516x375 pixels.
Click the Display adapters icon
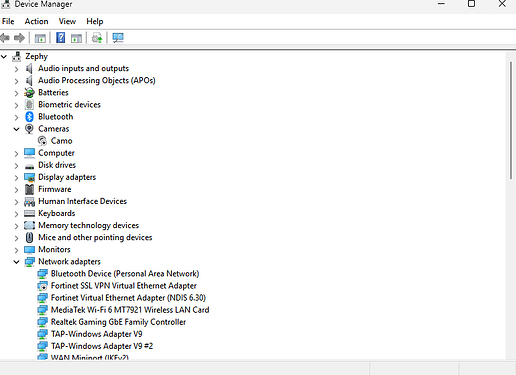29,177
